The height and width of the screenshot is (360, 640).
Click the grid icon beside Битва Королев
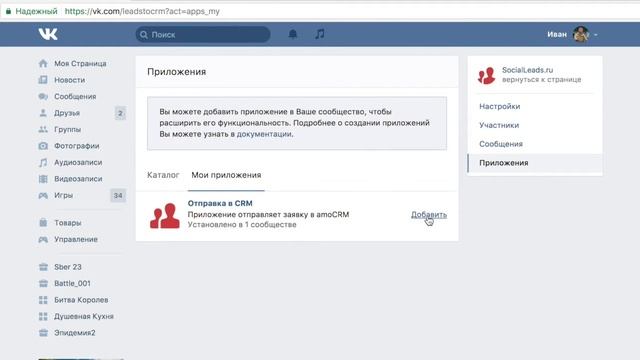pyautogui.click(x=43, y=300)
